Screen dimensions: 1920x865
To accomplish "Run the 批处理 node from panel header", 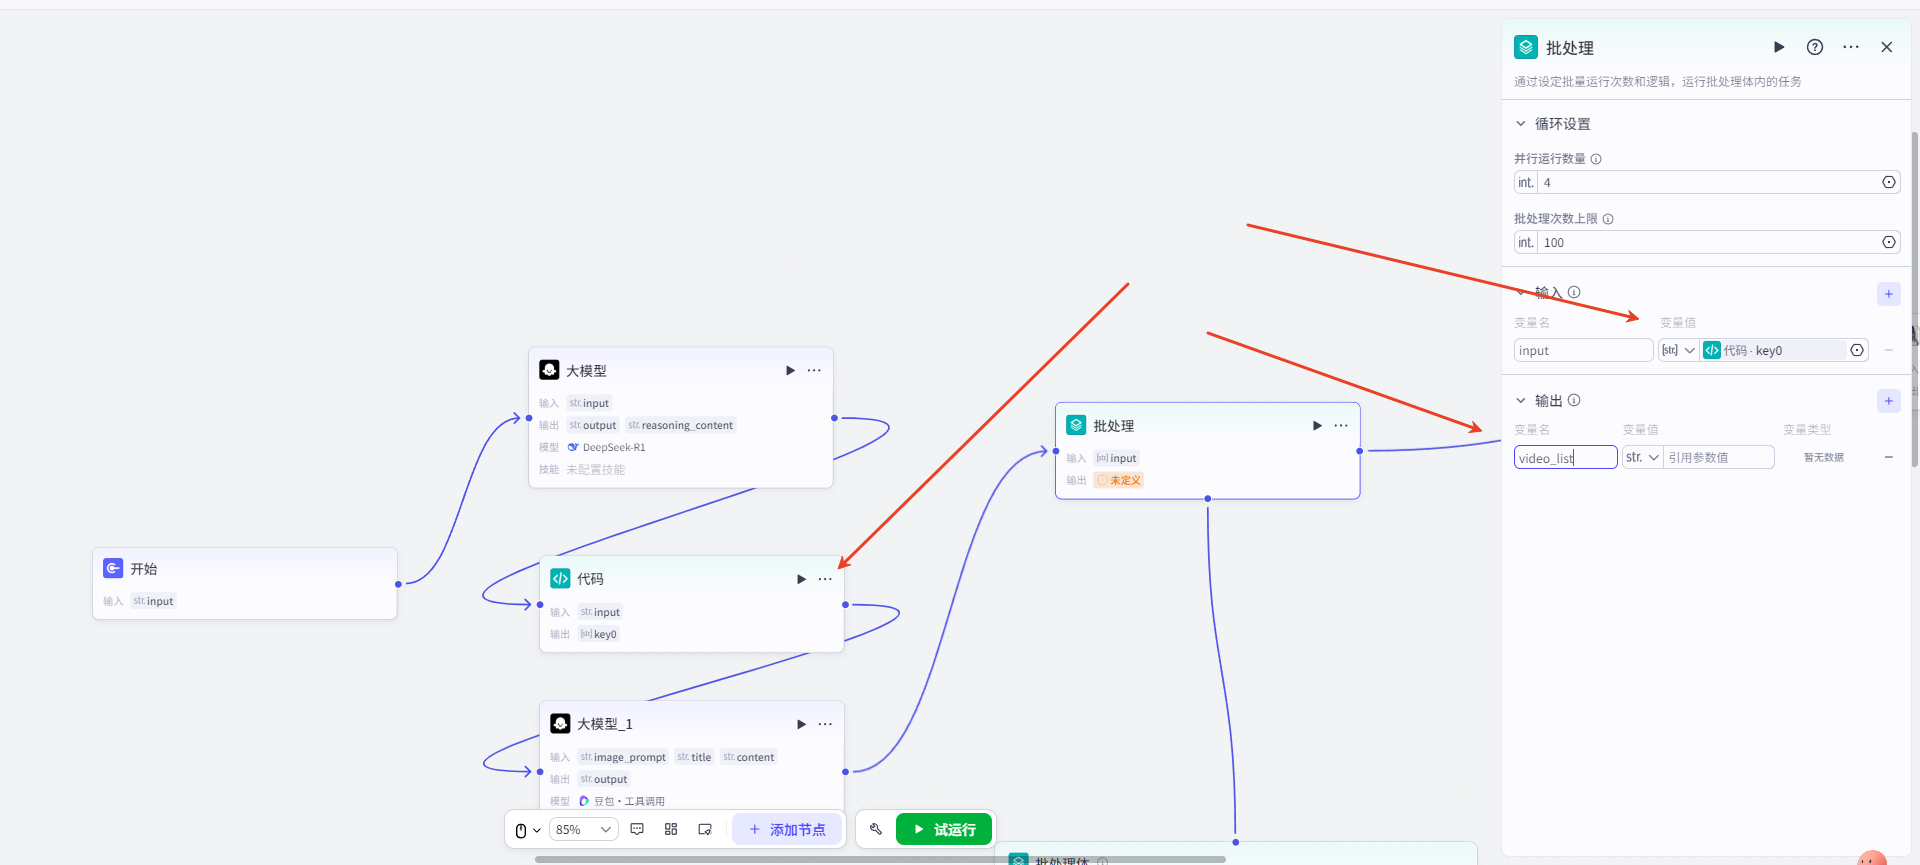I will click(1779, 47).
